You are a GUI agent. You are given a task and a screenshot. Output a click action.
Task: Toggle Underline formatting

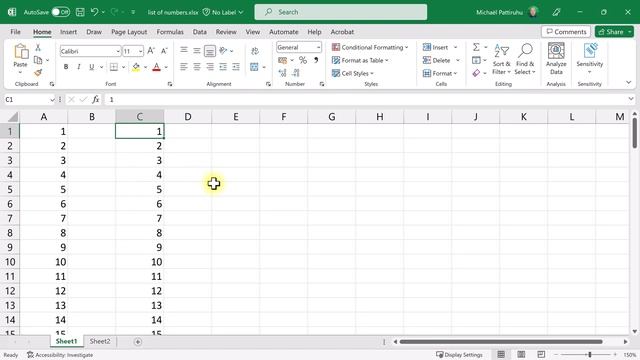click(91, 67)
